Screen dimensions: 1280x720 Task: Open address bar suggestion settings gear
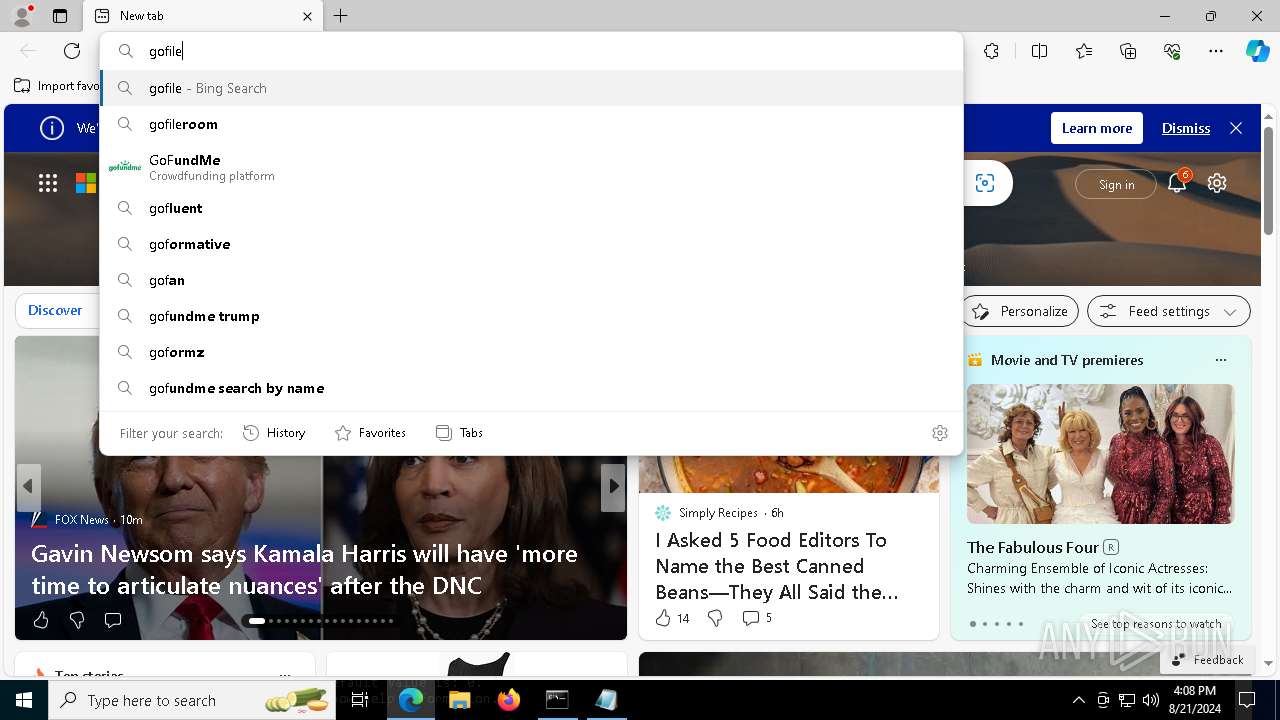coord(940,433)
